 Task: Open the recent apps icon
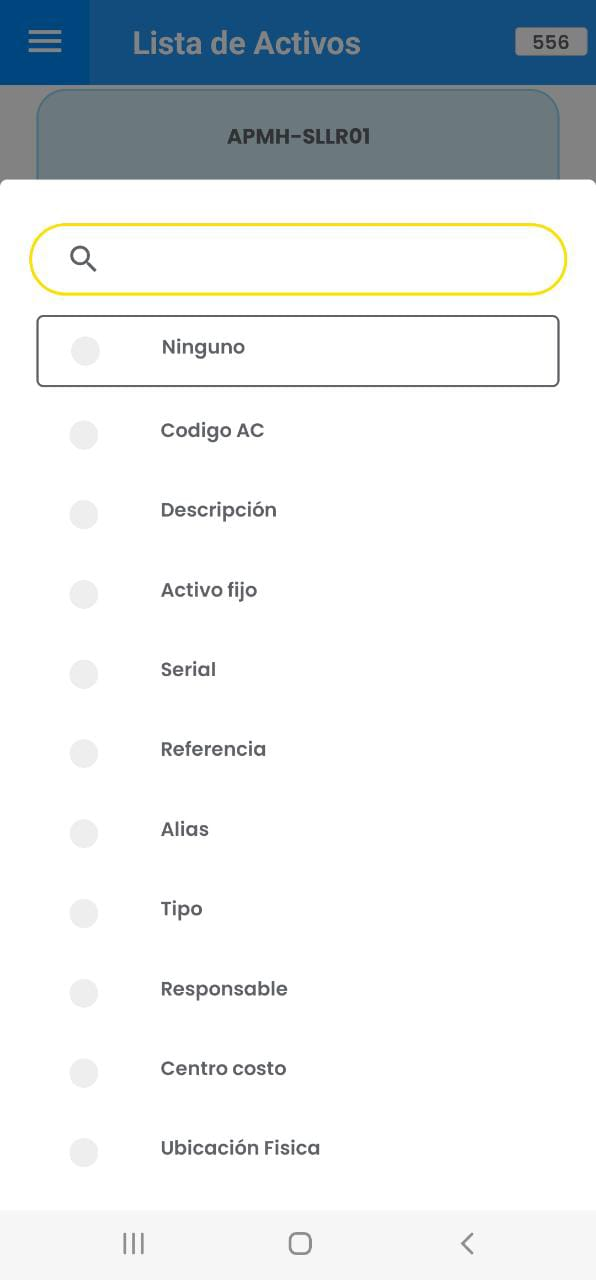tap(133, 1243)
